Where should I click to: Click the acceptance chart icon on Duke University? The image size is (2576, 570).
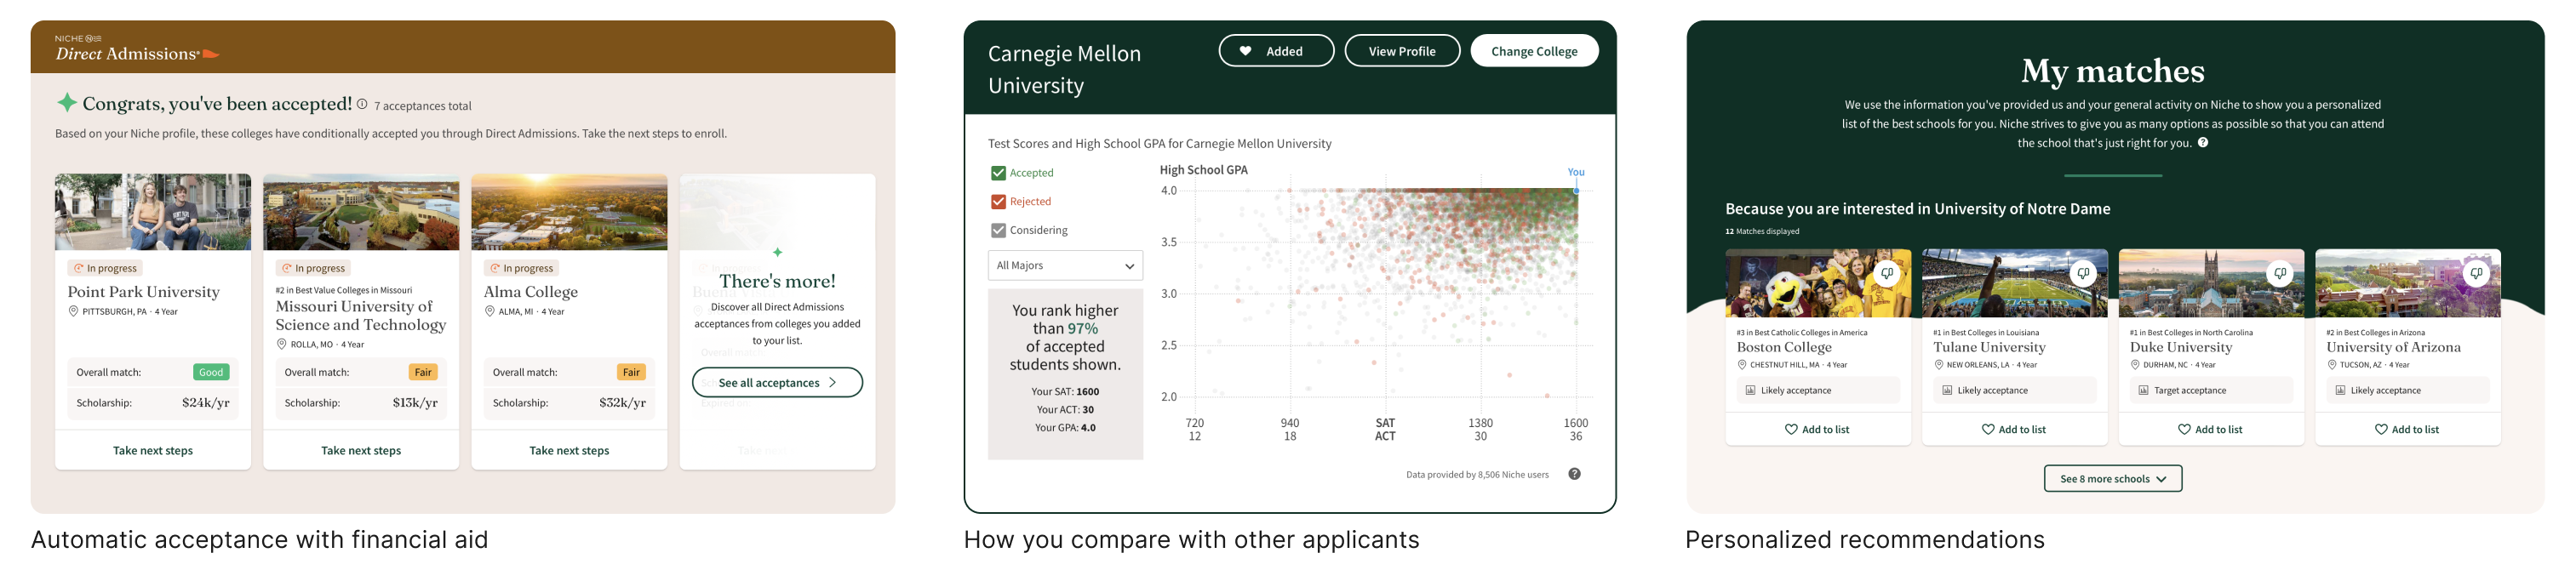(2143, 390)
